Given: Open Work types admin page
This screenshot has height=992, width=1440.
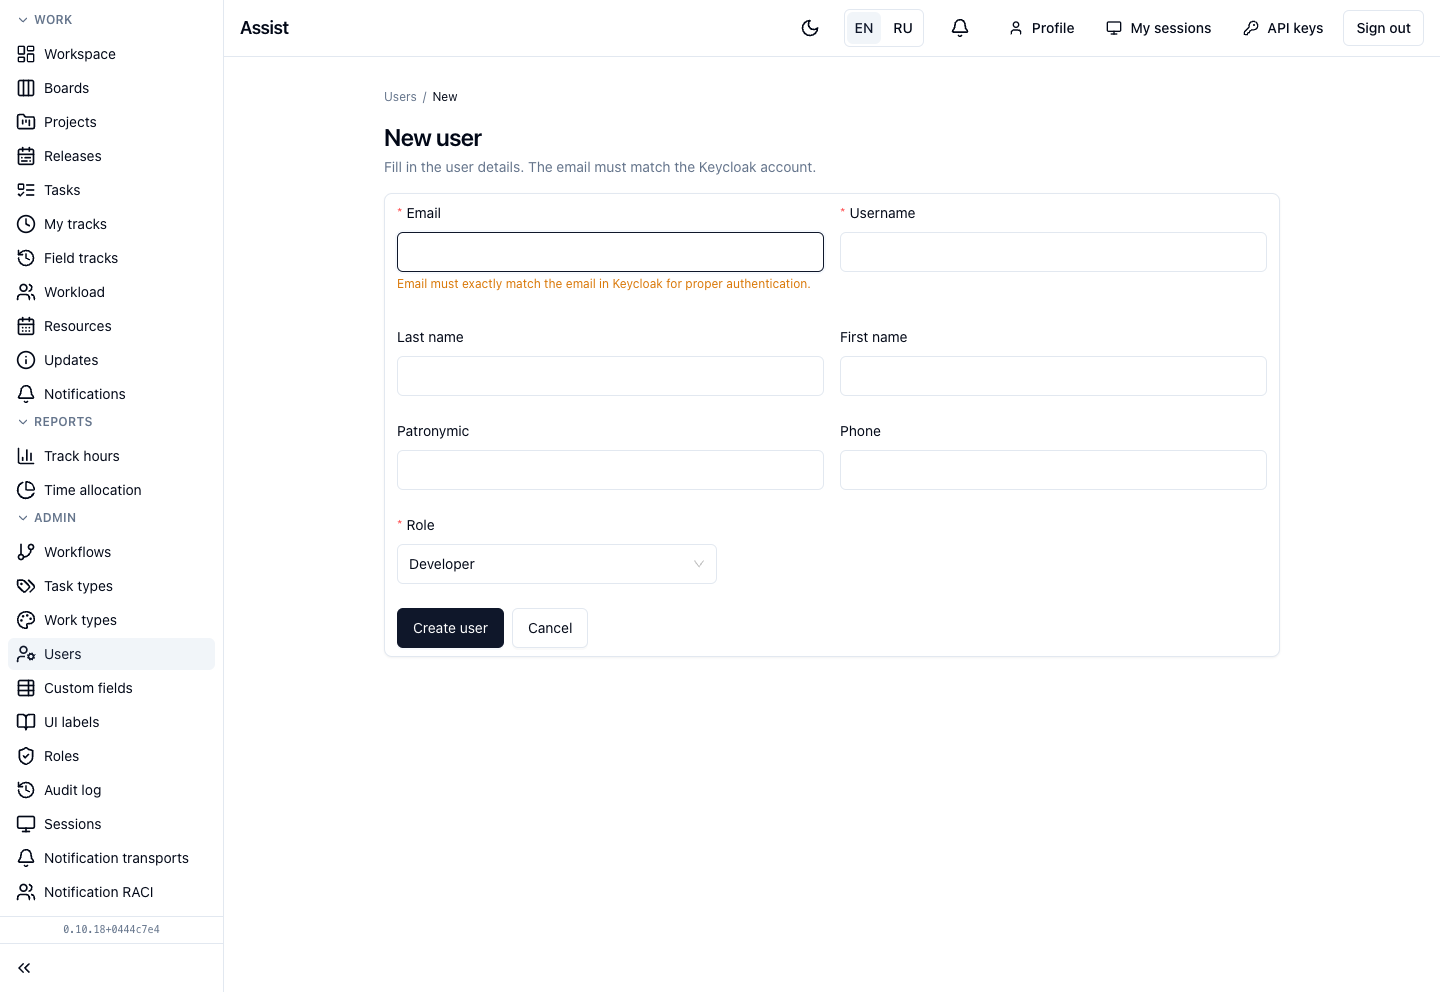Looking at the screenshot, I should (x=111, y=620).
